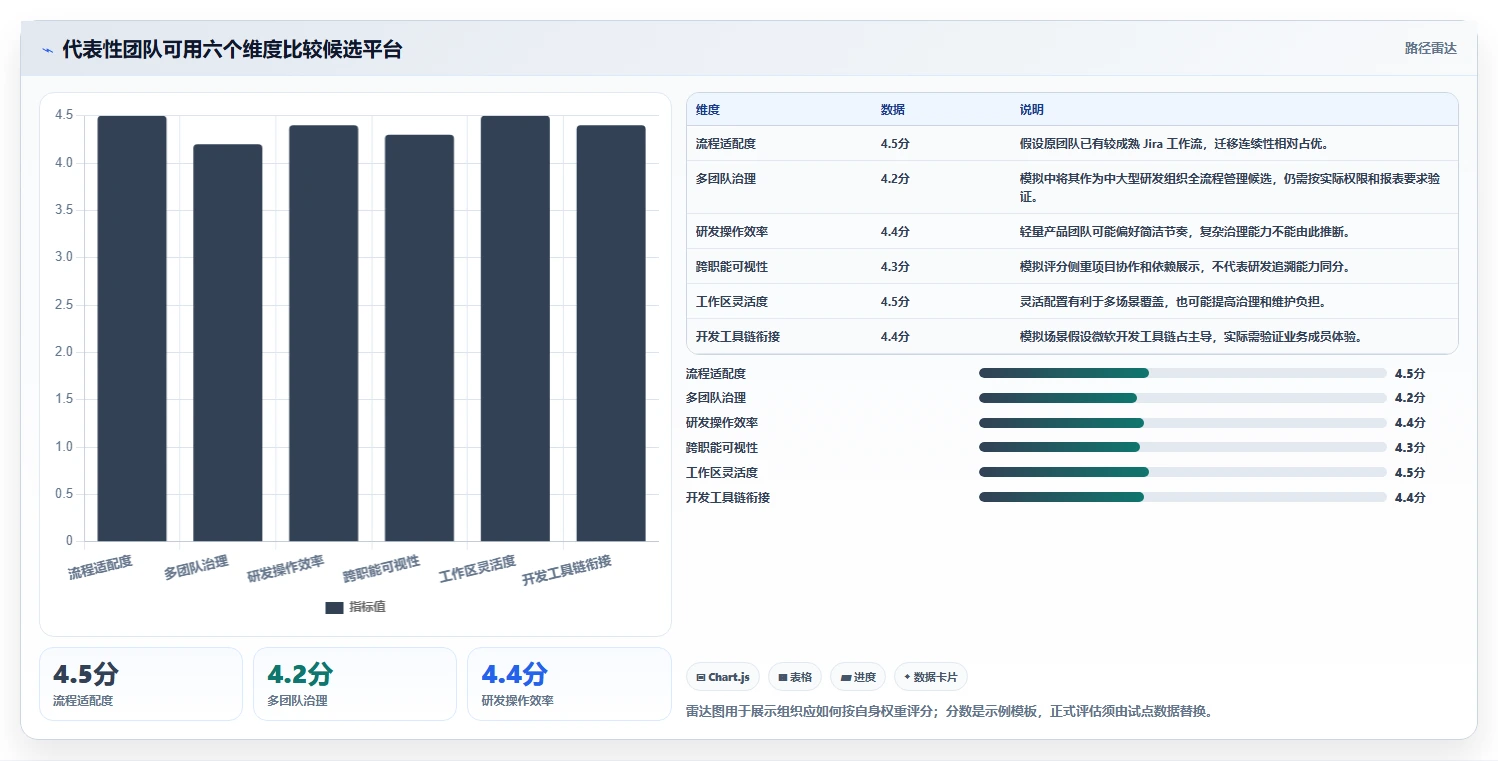Click the 多团队治理 progress bar
The height and width of the screenshot is (761, 1498).
tap(1183, 398)
